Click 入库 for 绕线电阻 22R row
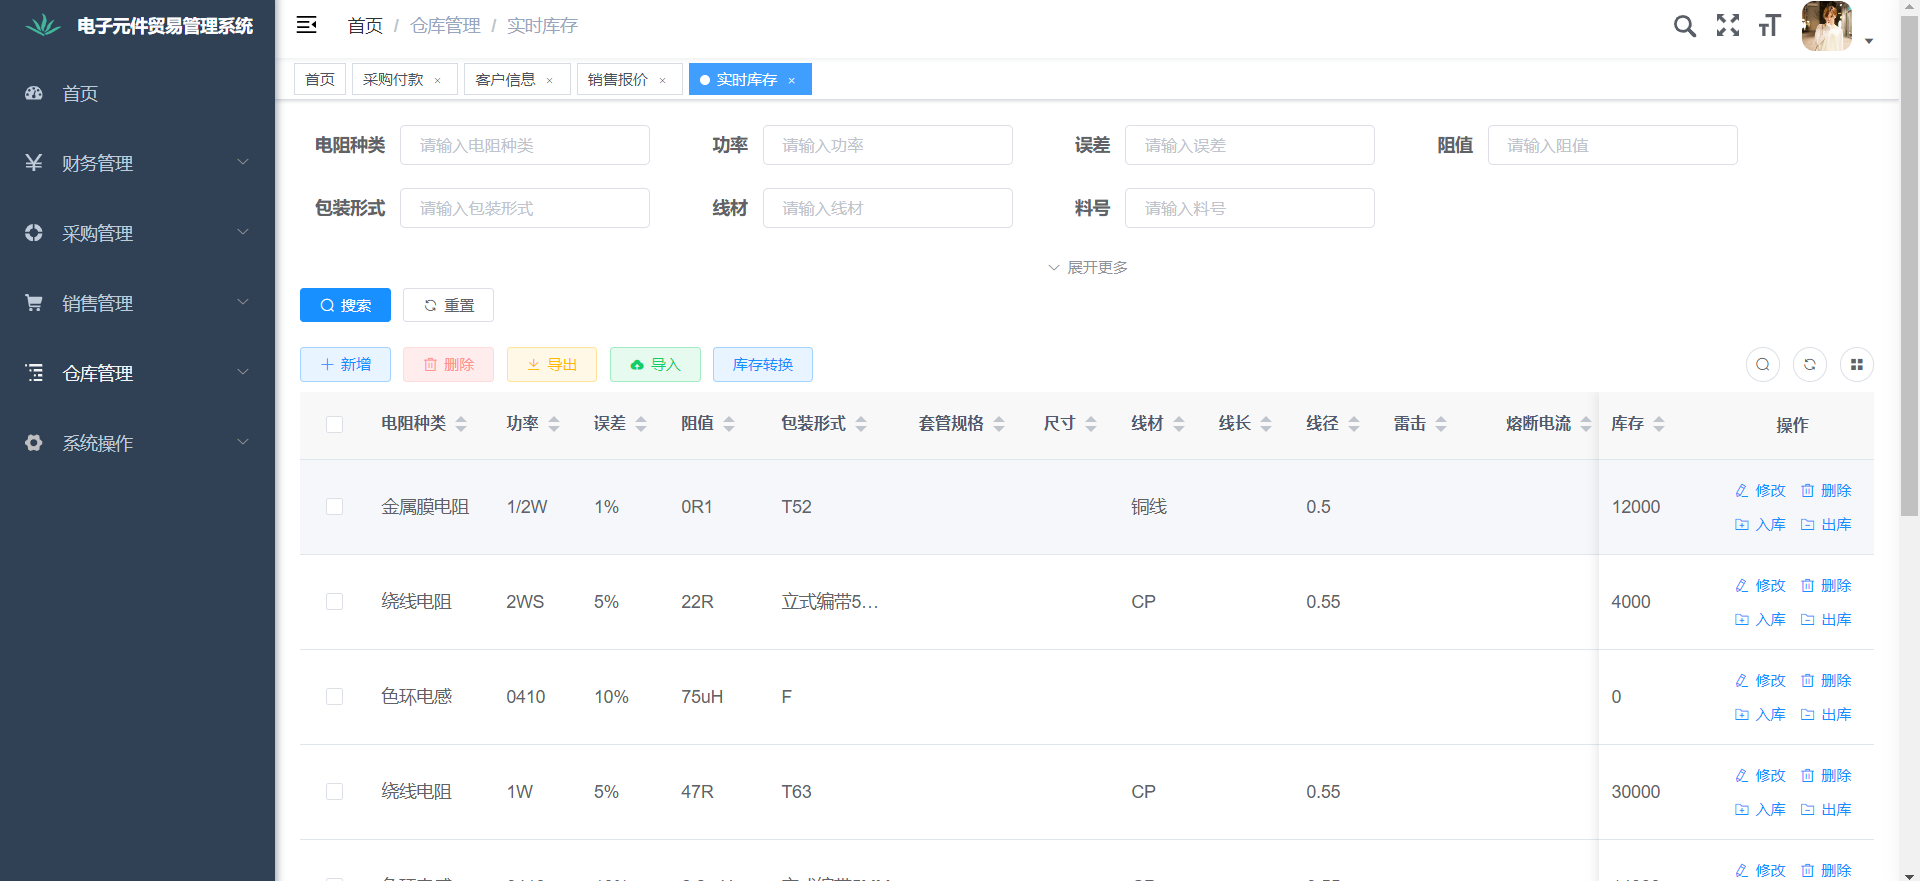The image size is (1920, 881). click(x=1760, y=619)
